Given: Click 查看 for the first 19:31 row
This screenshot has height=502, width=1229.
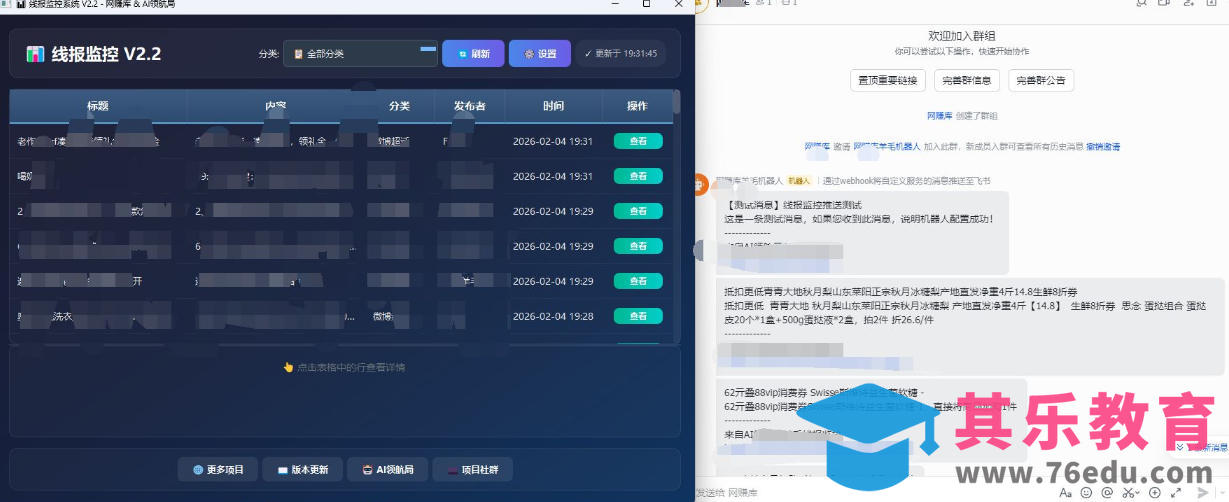Looking at the screenshot, I should (638, 141).
